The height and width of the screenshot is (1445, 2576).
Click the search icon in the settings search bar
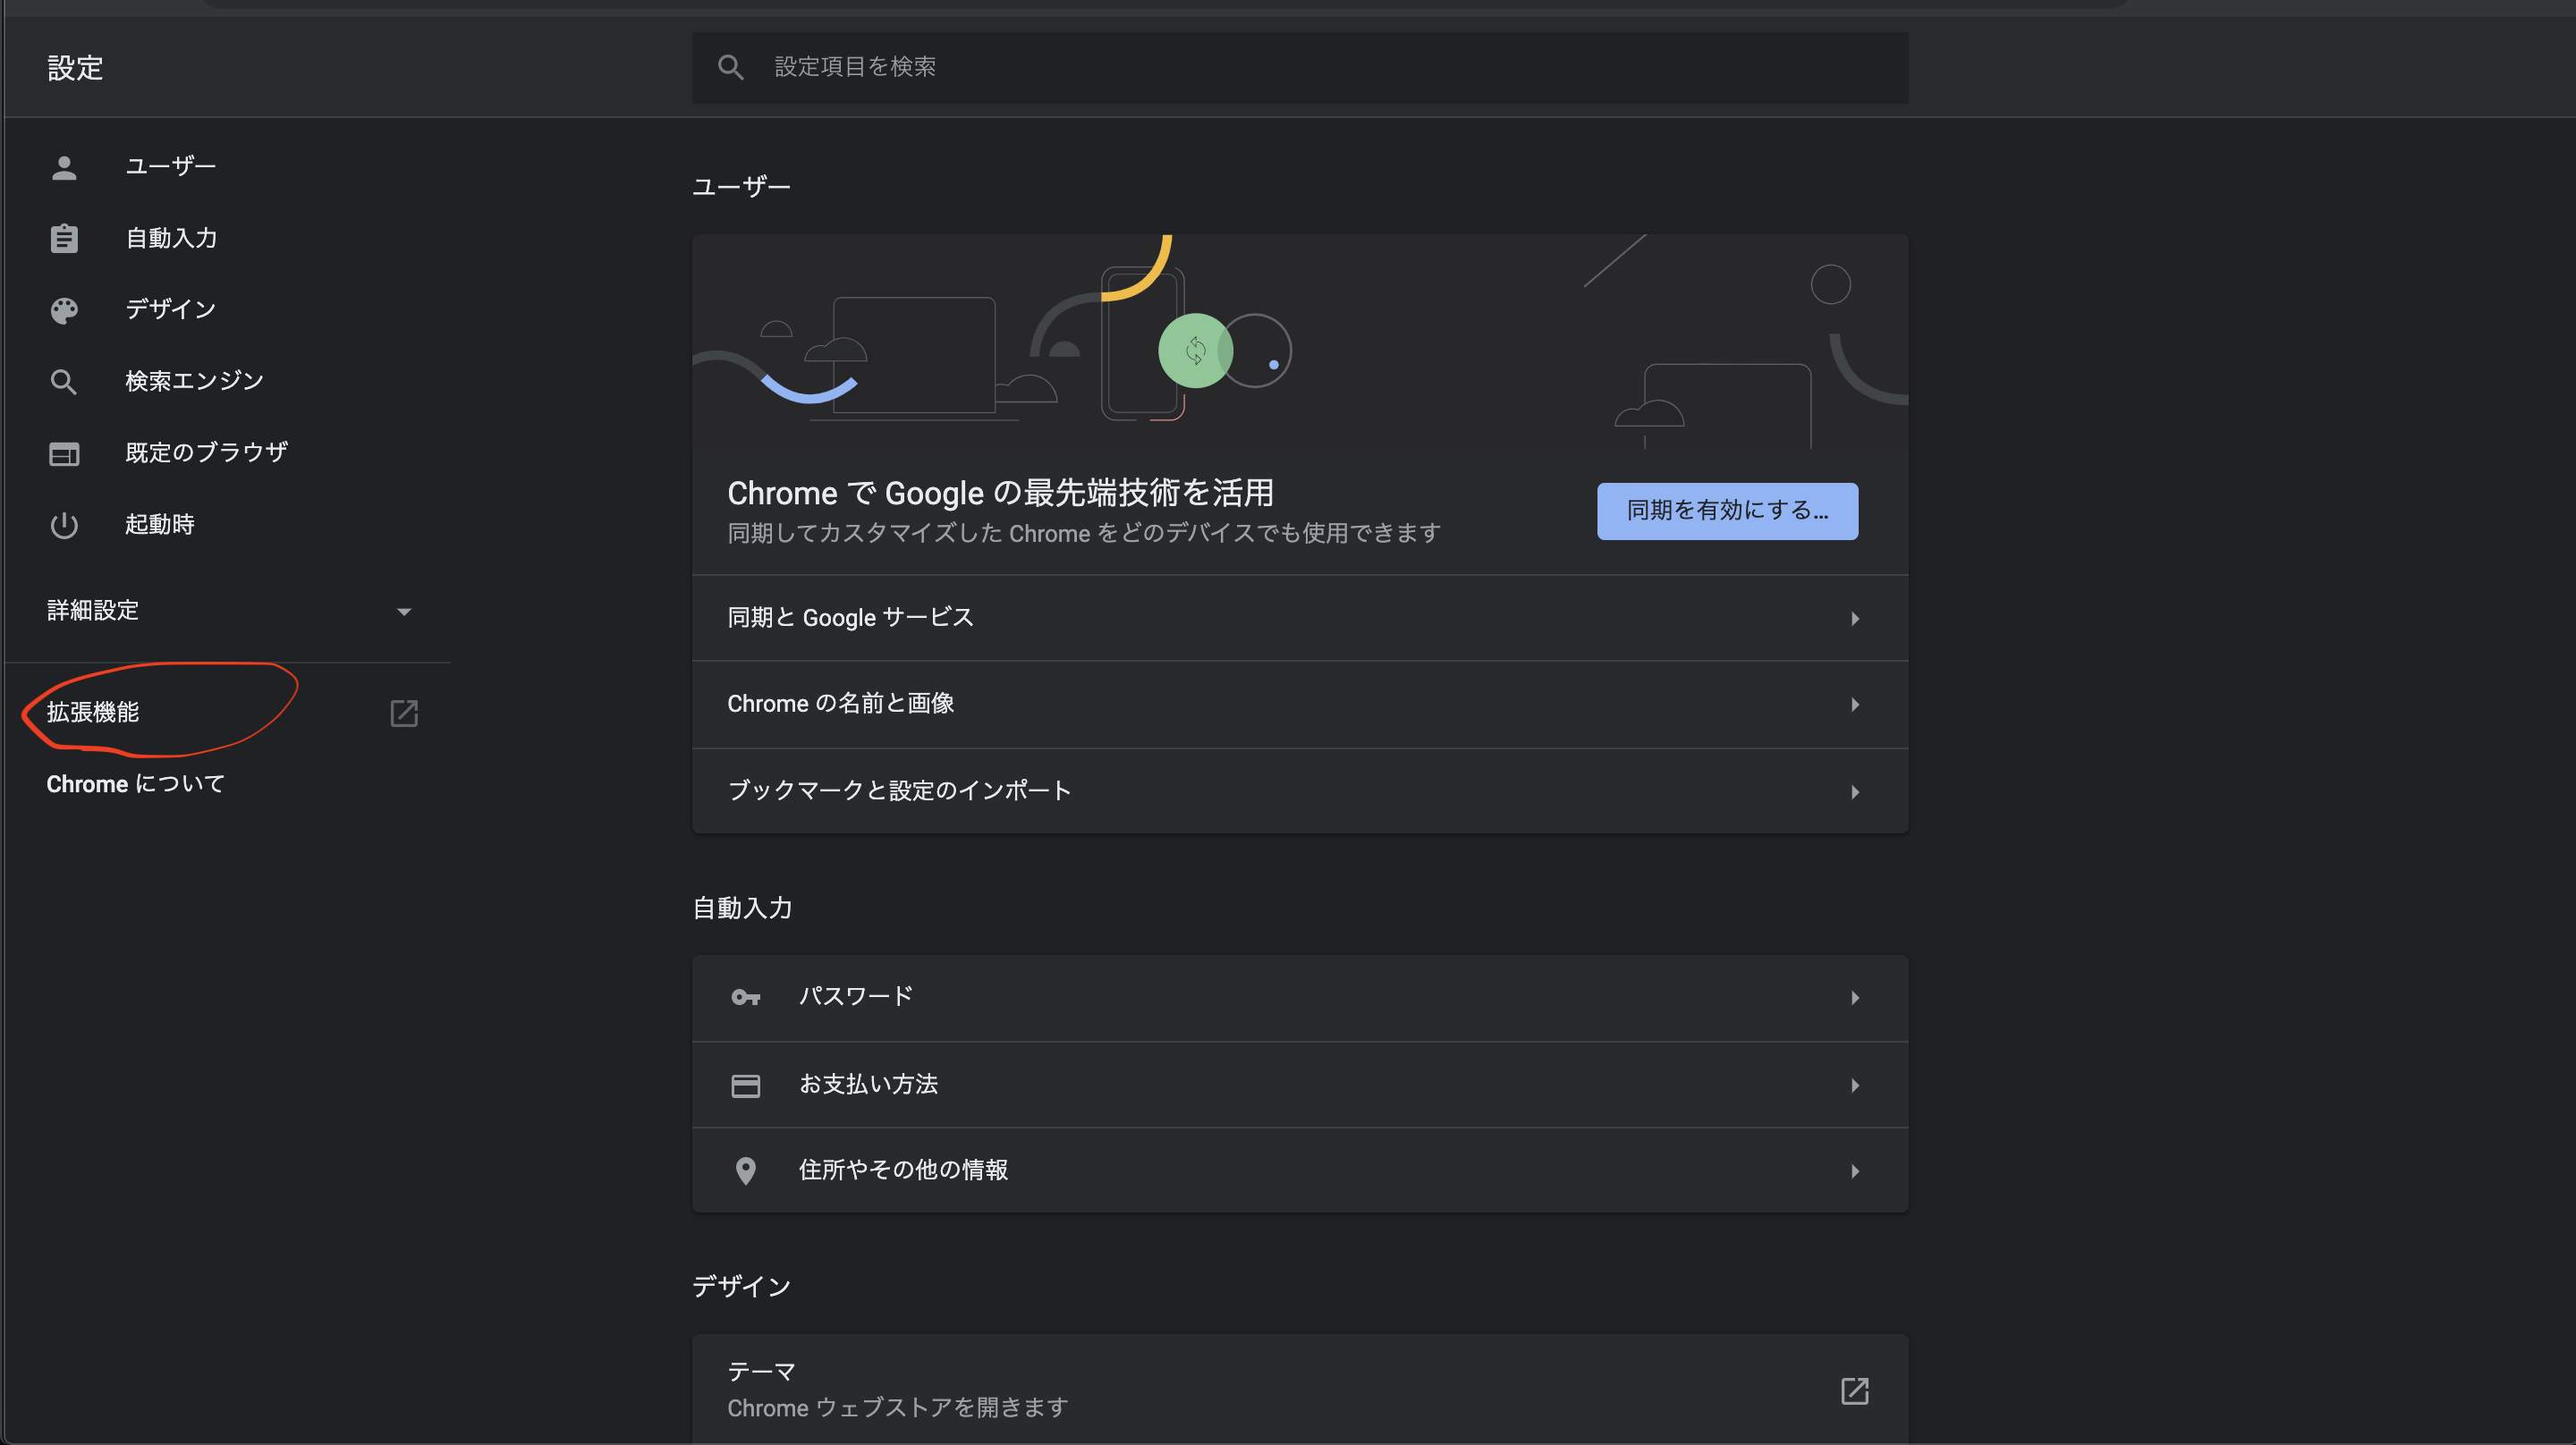click(x=731, y=67)
